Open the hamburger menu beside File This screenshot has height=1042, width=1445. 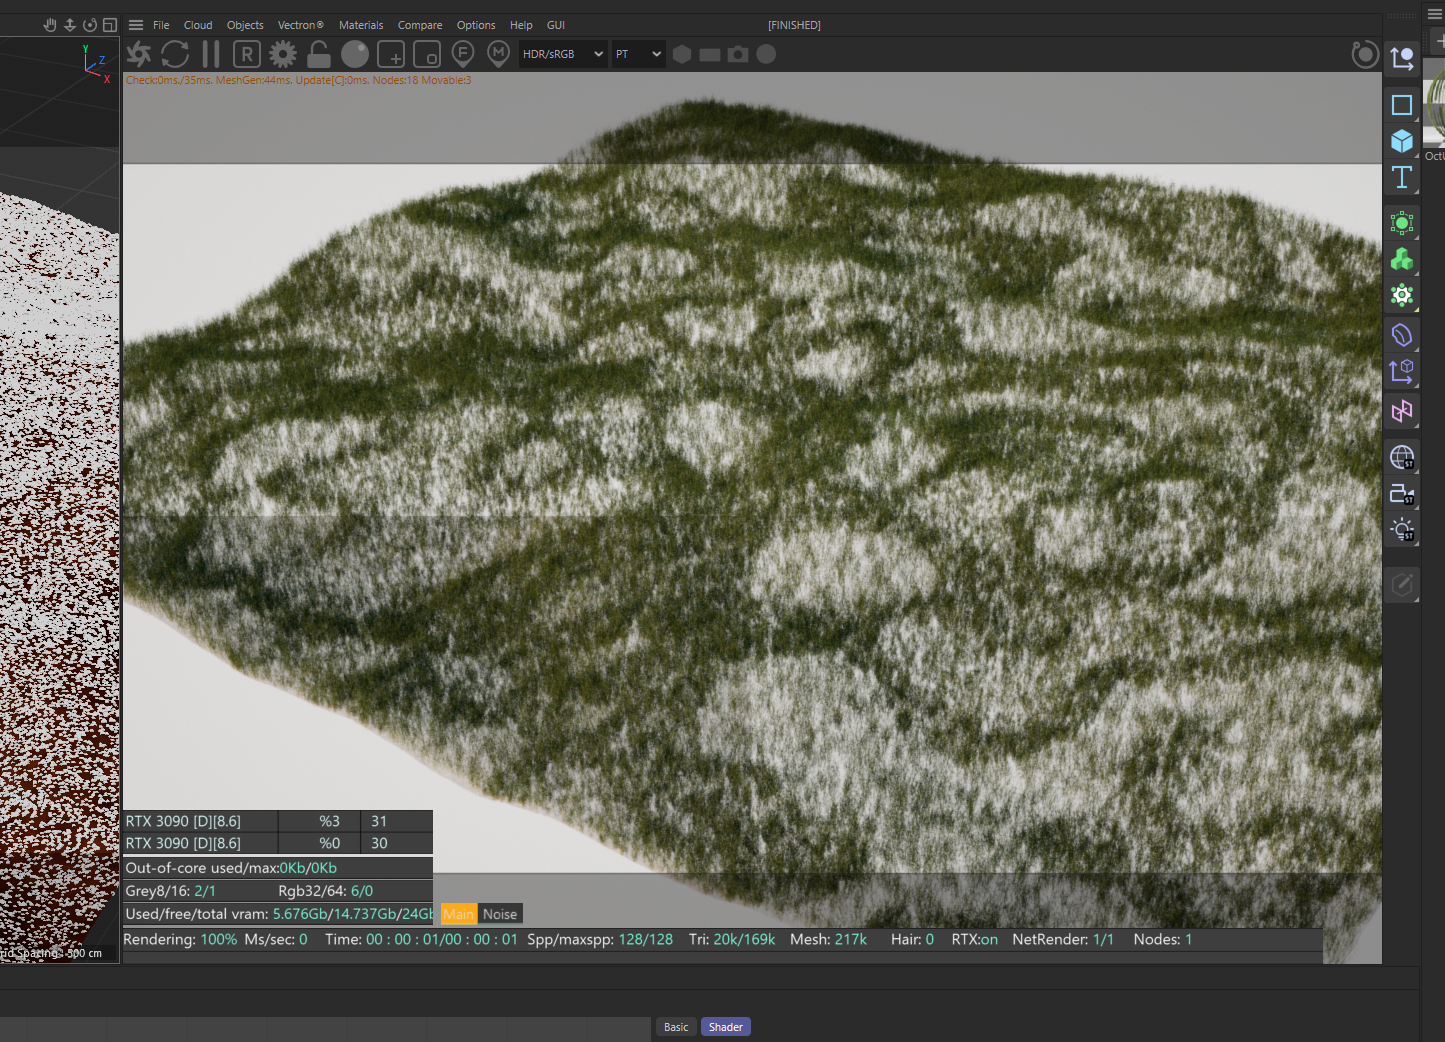click(136, 25)
